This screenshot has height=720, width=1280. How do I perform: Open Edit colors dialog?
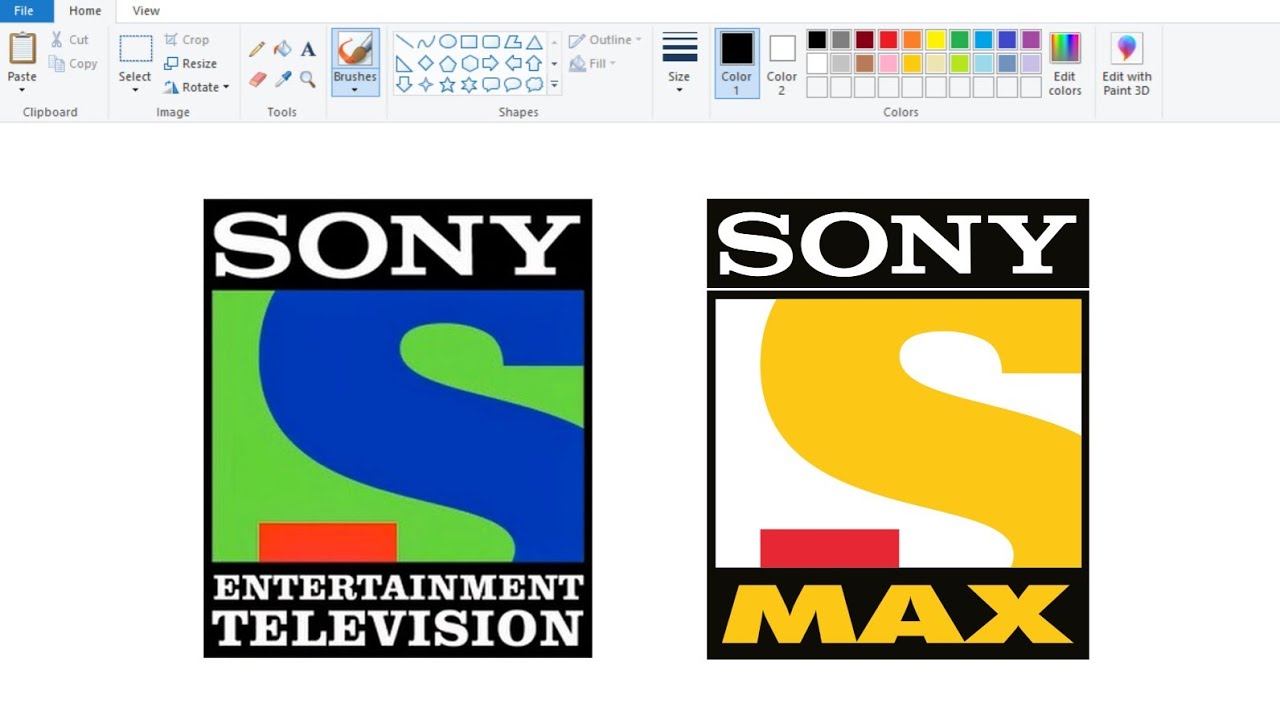pos(1065,63)
